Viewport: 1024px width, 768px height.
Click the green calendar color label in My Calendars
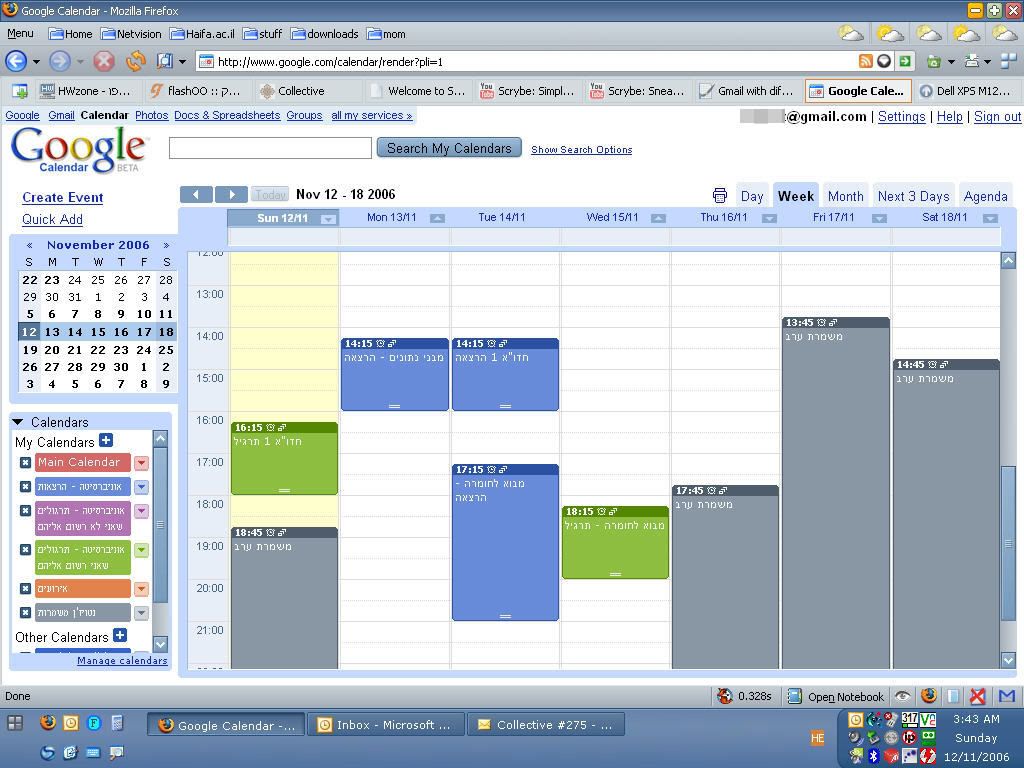pos(82,558)
